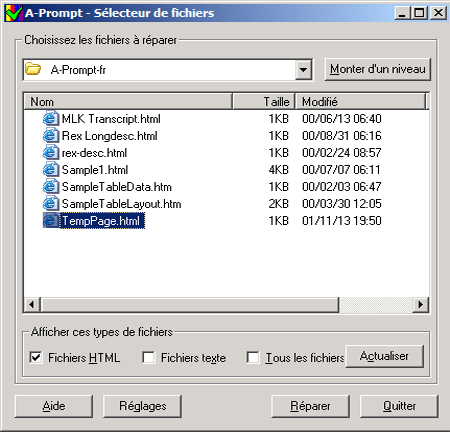Maximize the A-Prompt window

click(419, 13)
